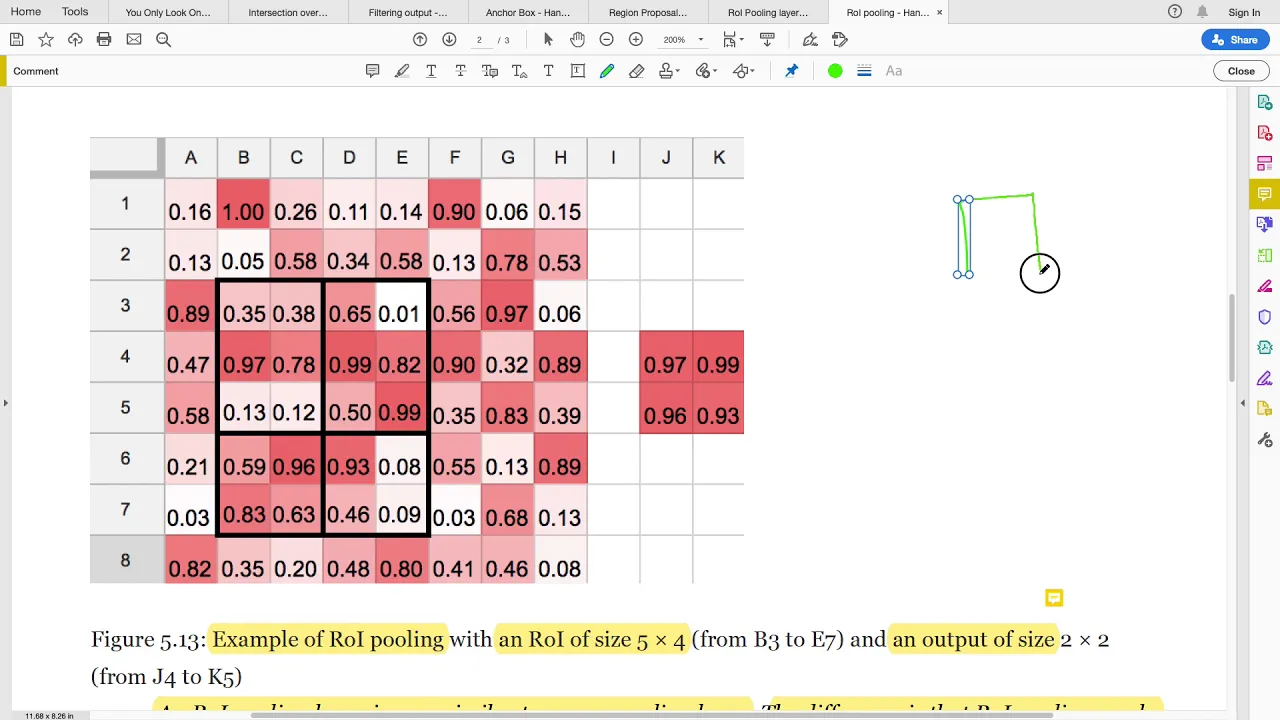Print the document using printer icon

point(104,39)
